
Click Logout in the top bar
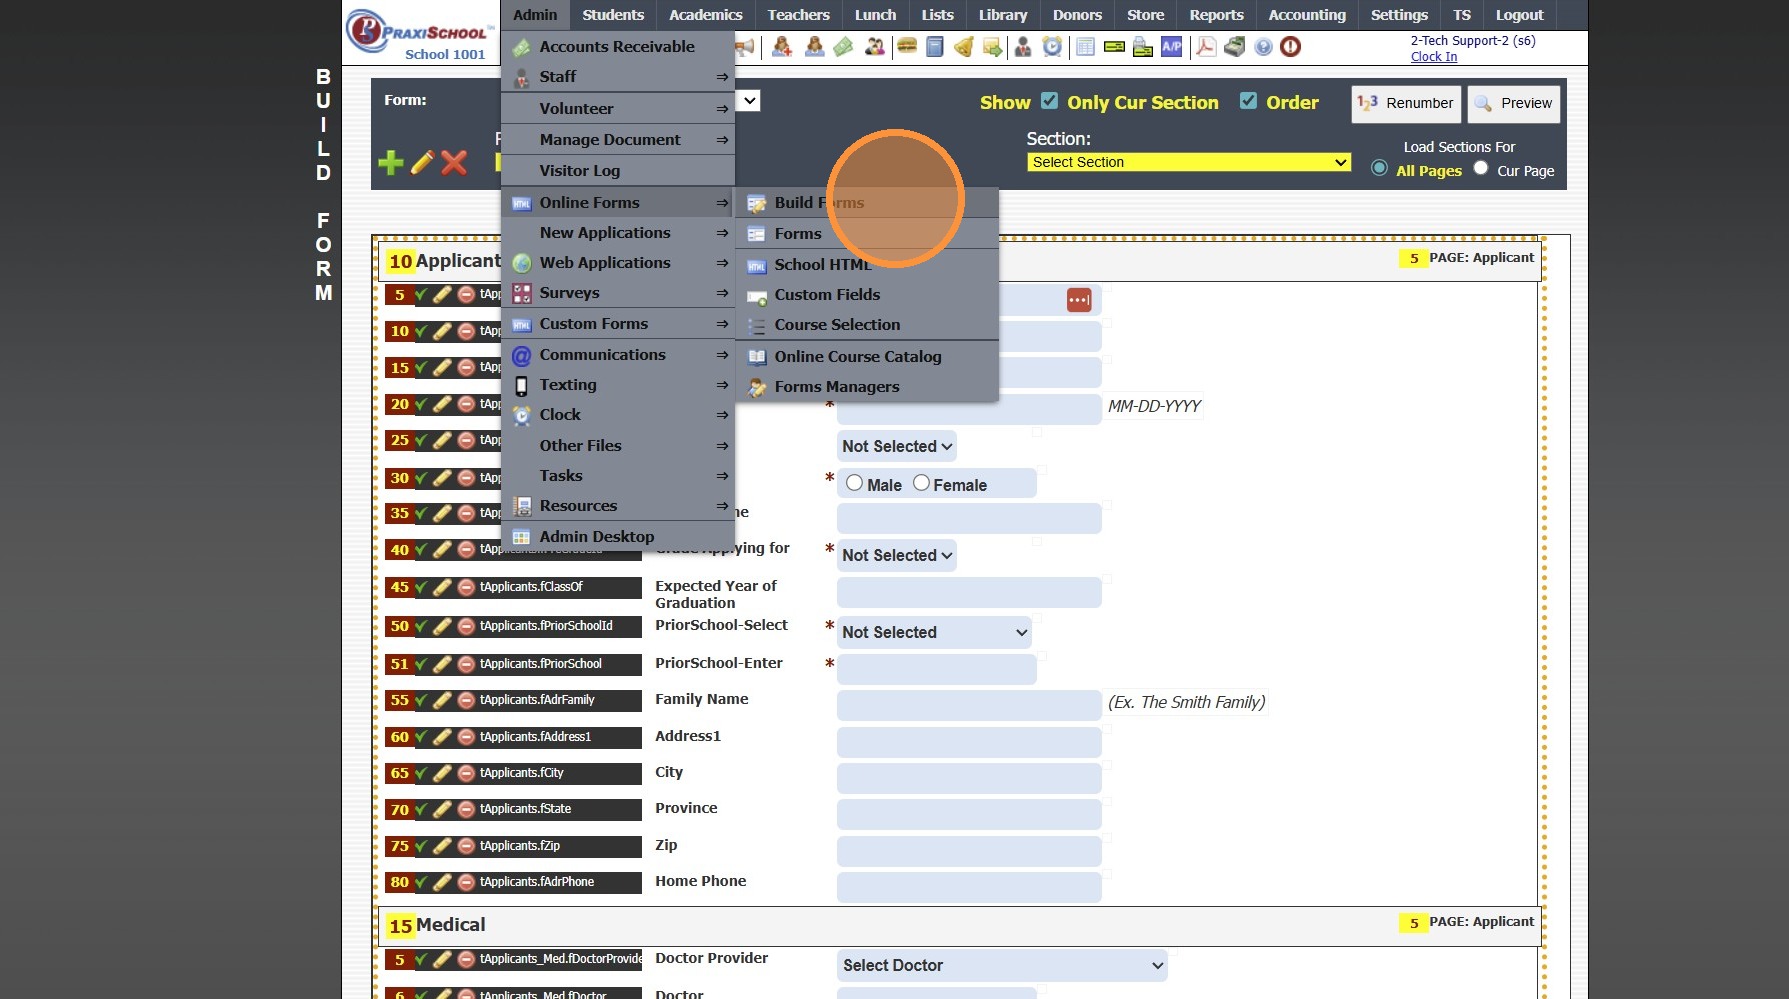click(x=1519, y=15)
